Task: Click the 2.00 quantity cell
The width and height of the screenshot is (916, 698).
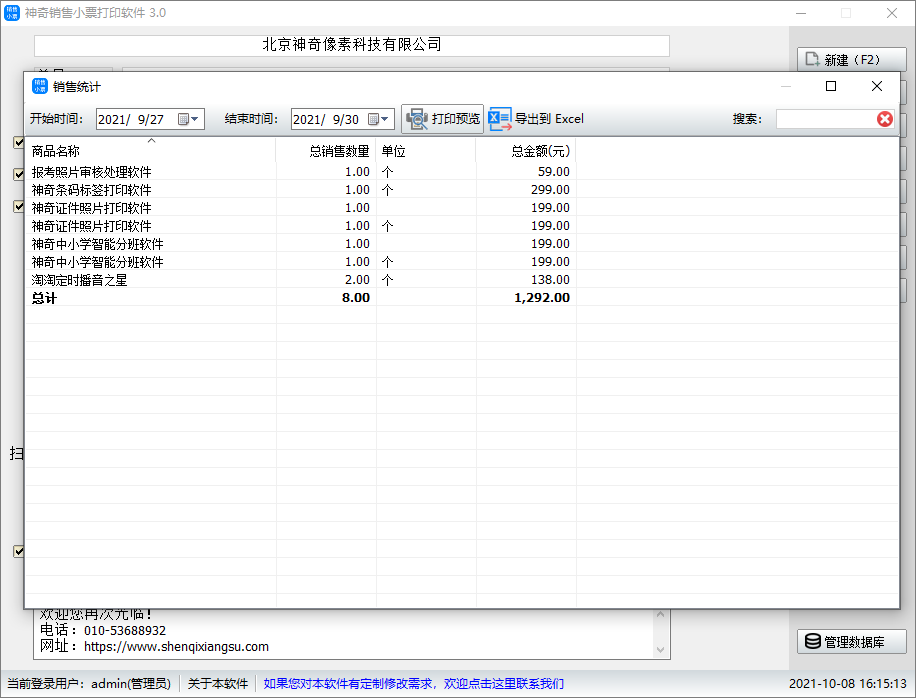Action: [x=357, y=280]
